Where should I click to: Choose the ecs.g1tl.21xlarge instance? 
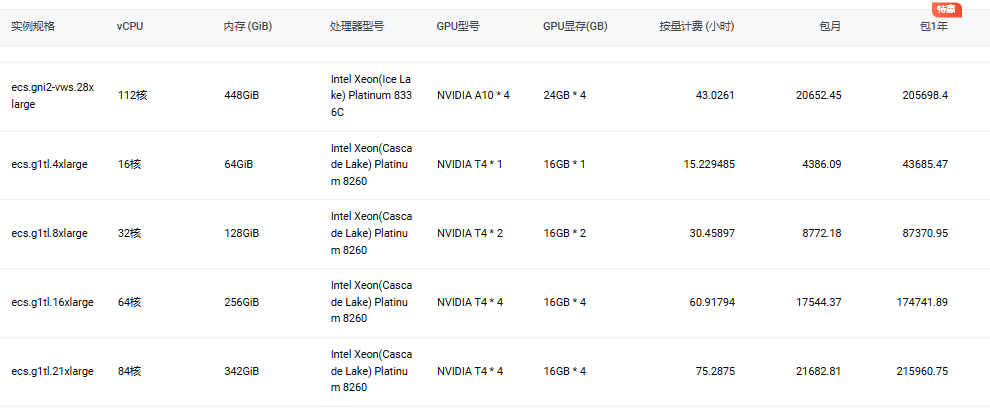click(52, 371)
